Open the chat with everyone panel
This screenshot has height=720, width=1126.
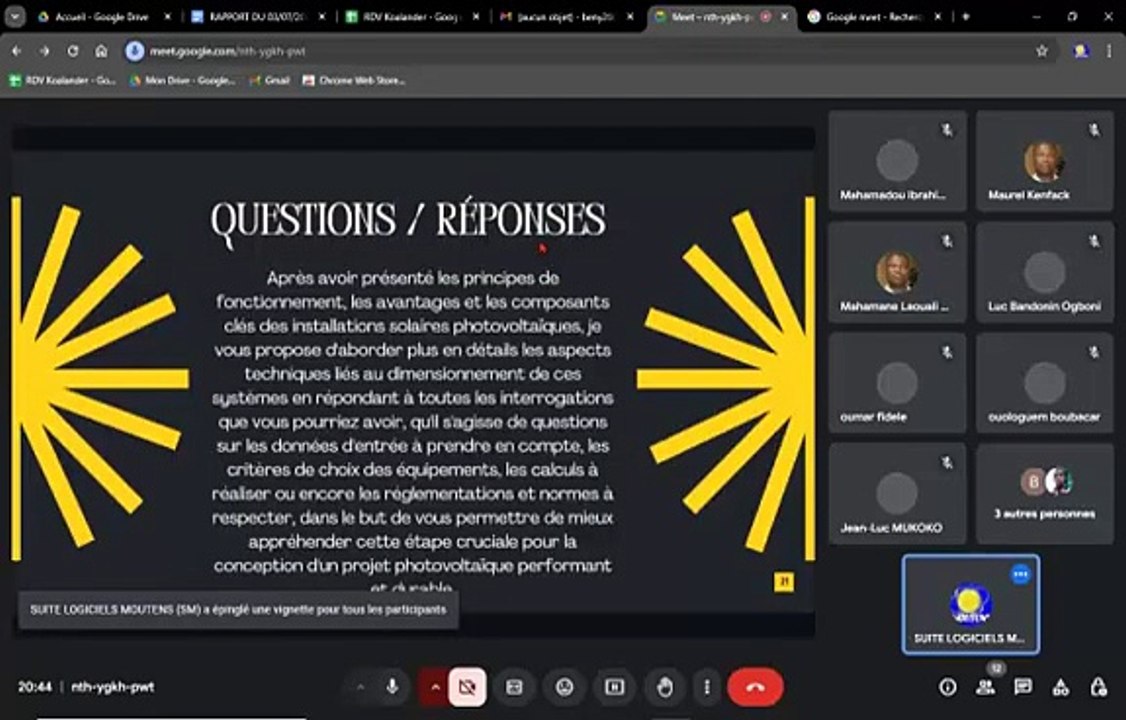(1023, 687)
